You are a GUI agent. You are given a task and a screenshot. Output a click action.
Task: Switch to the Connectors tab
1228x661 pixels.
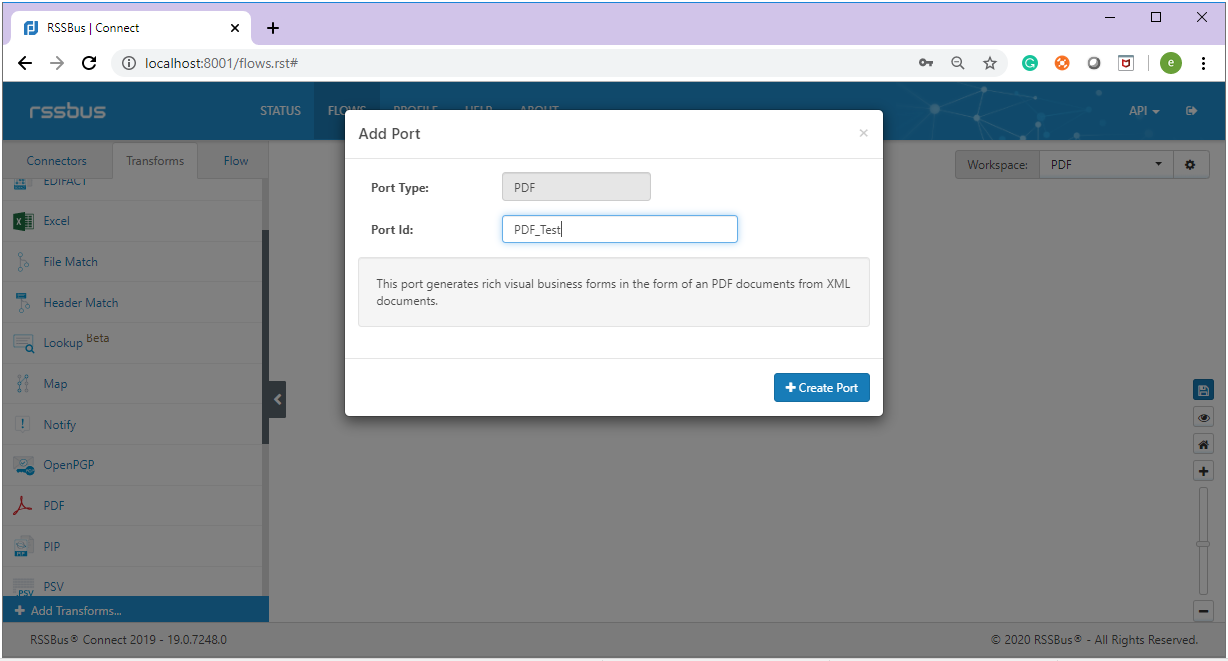pyautogui.click(x=56, y=161)
